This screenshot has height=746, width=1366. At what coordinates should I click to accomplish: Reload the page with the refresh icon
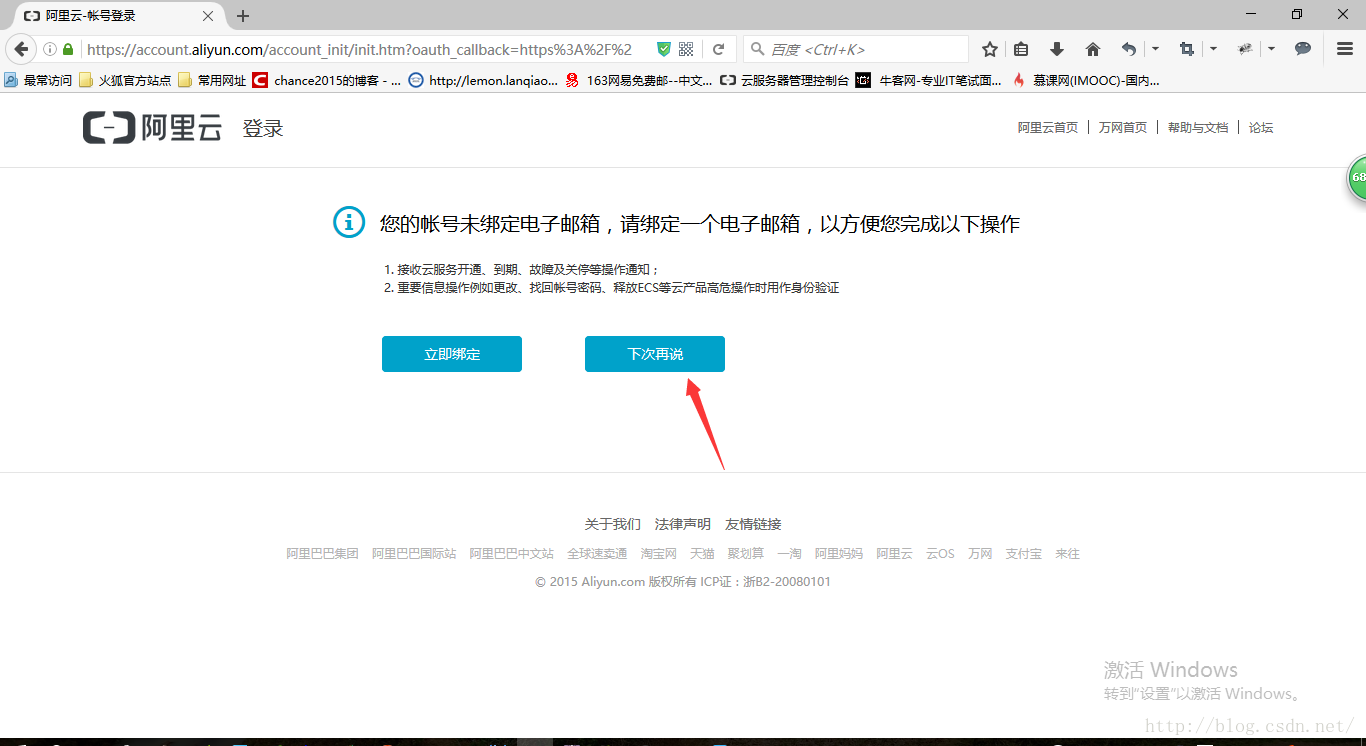tap(718, 49)
